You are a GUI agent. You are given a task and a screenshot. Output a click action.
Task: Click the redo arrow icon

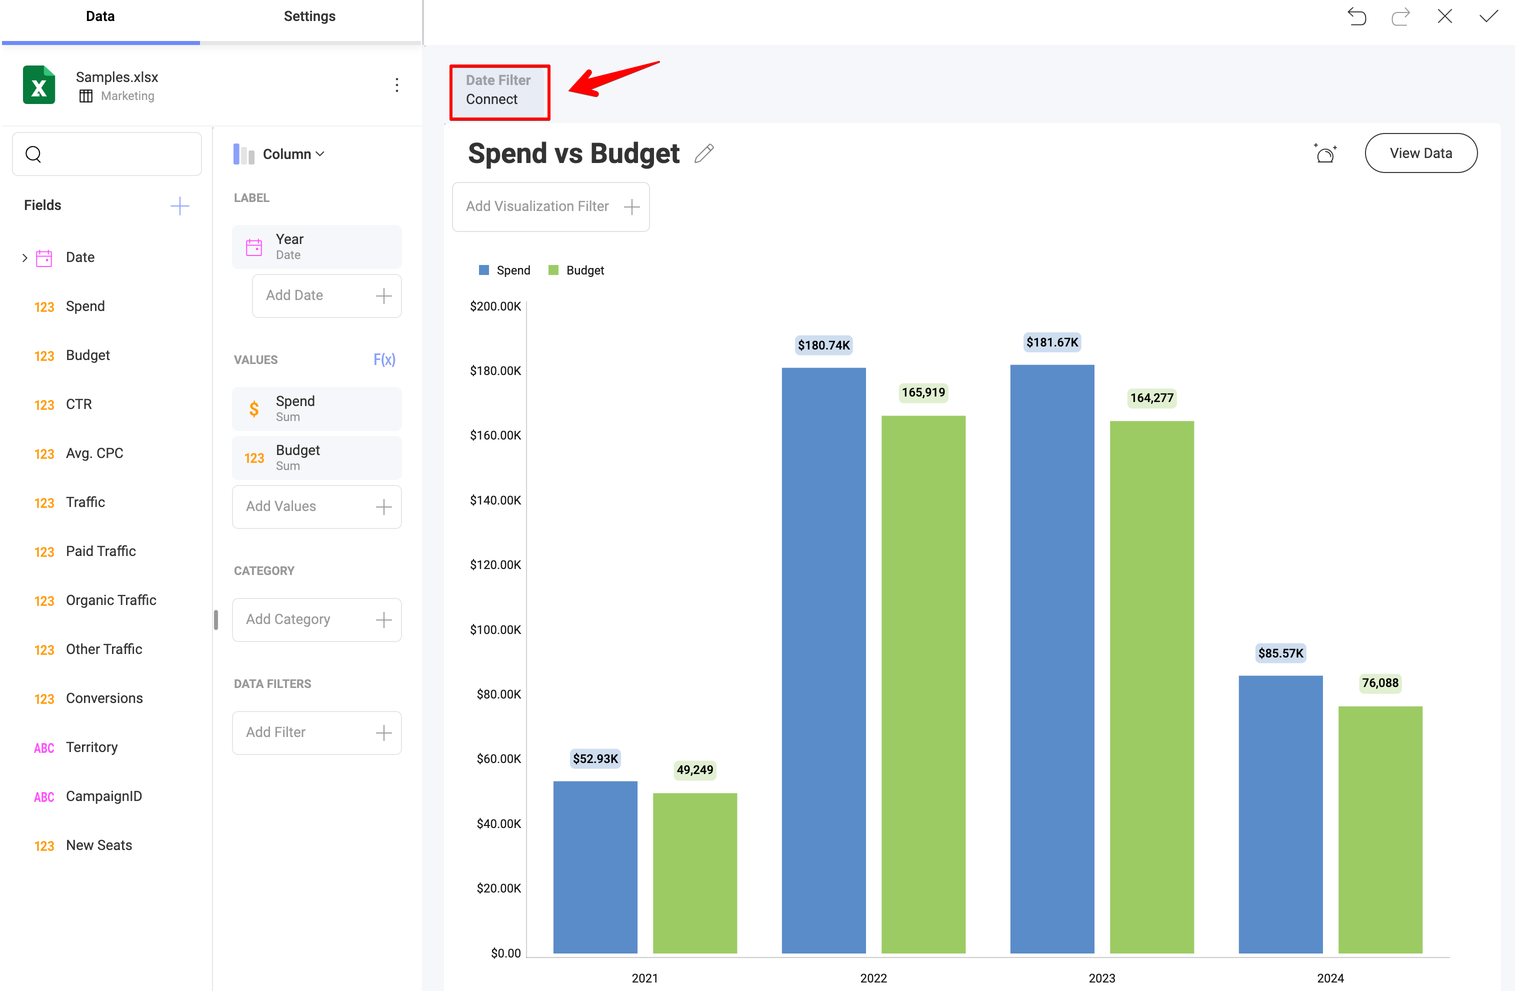(x=1401, y=16)
